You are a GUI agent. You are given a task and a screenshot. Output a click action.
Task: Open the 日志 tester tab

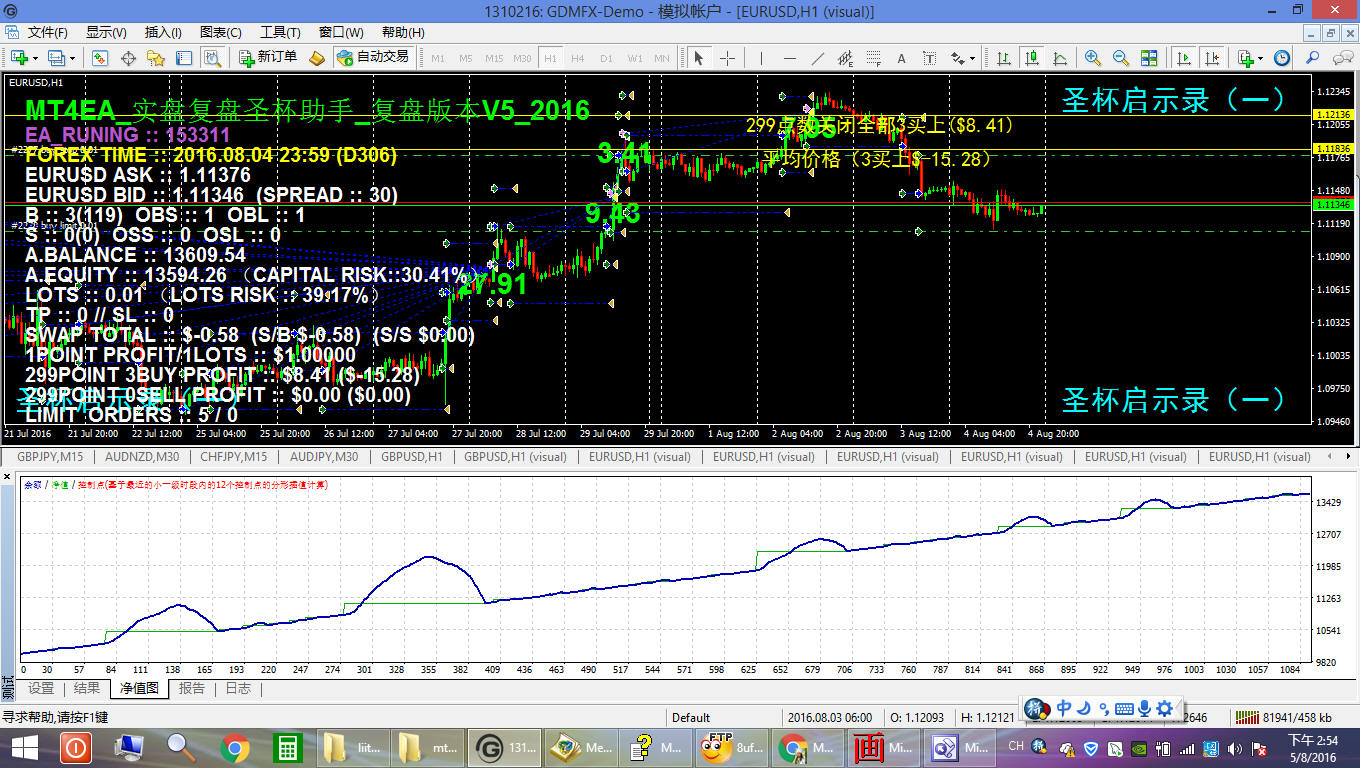tap(238, 688)
